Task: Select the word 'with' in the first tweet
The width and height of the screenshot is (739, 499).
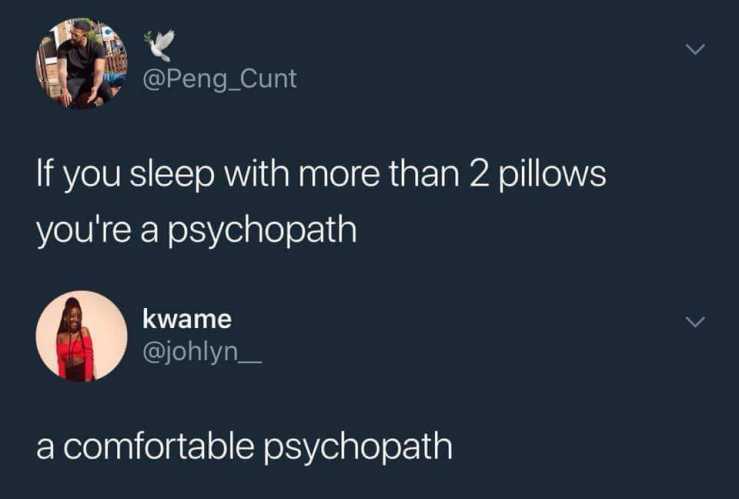Action: coord(256,173)
